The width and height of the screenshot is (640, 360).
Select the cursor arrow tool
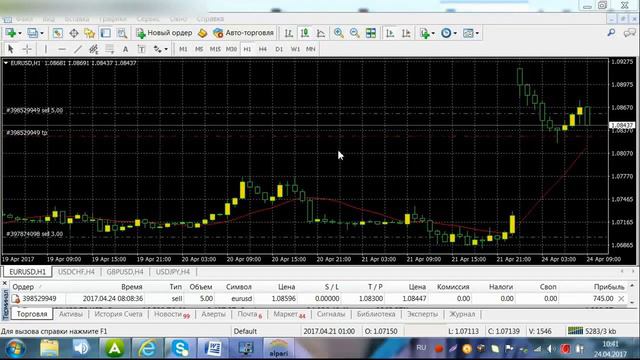click(x=11, y=49)
